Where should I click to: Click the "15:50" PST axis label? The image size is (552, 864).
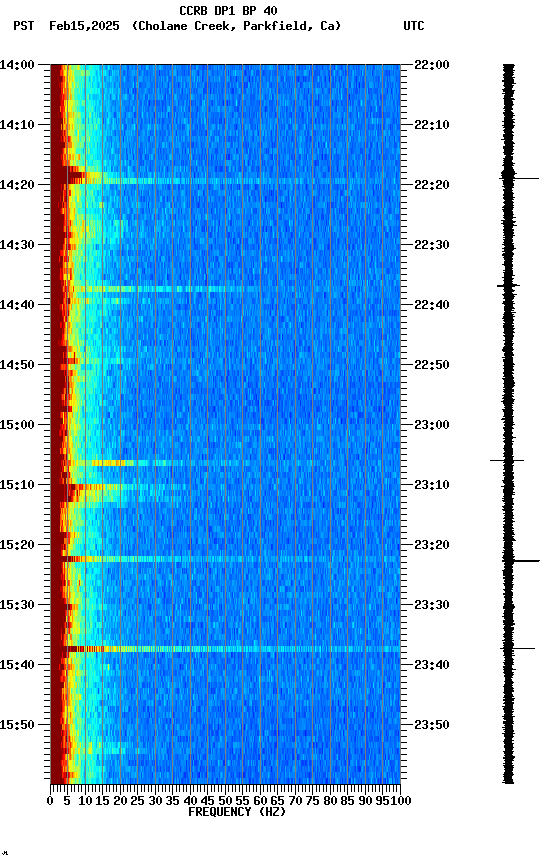coord(17,726)
